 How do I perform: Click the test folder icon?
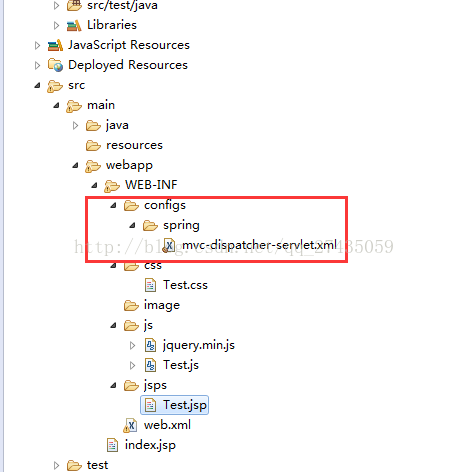click(74, 465)
